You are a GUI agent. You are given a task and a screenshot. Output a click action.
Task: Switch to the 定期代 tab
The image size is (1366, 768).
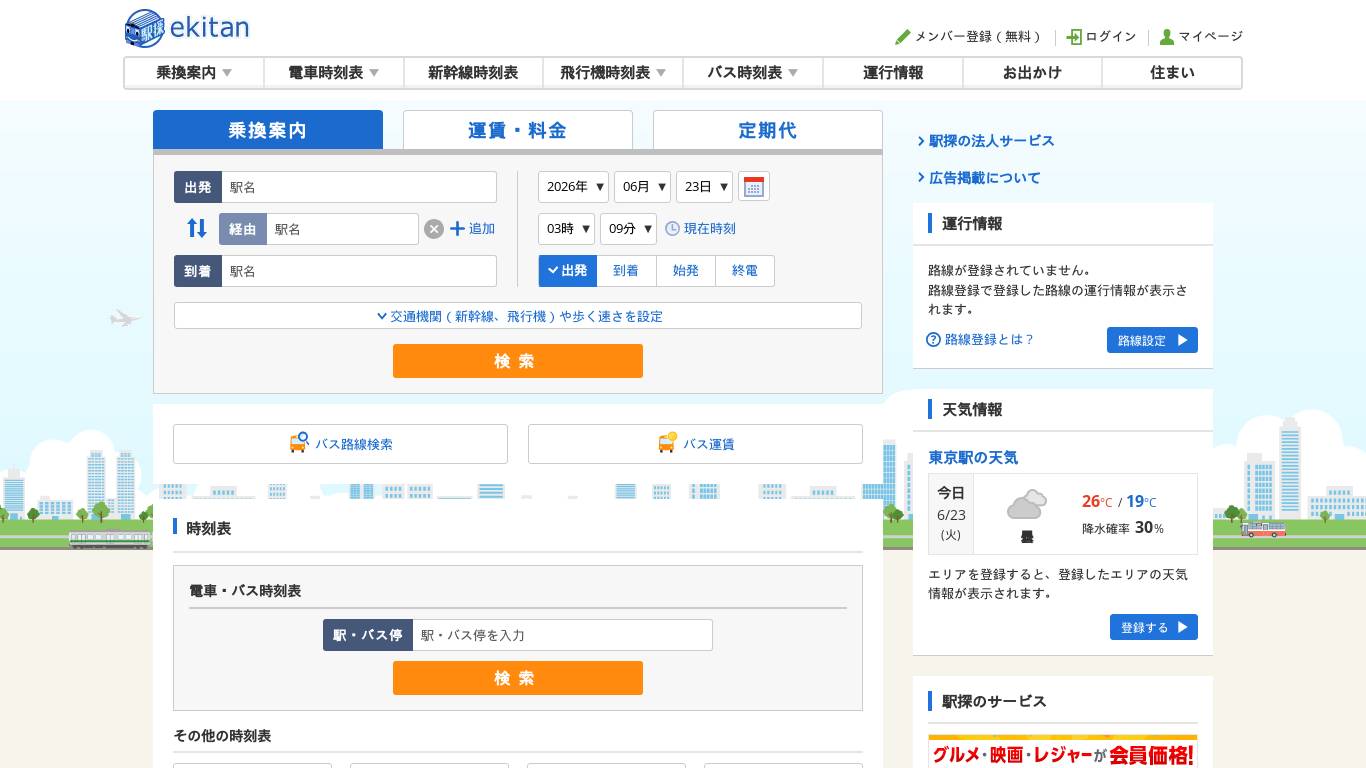coord(768,130)
